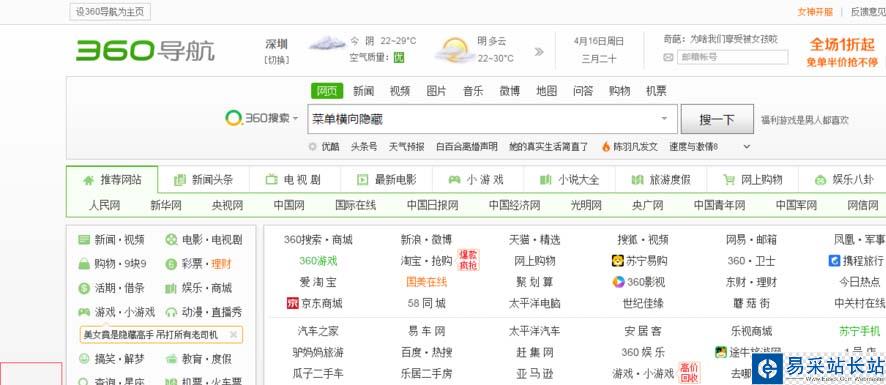Close the 美女真是隐藏高手 tip banner
This screenshot has width=886, height=385.
point(233,335)
